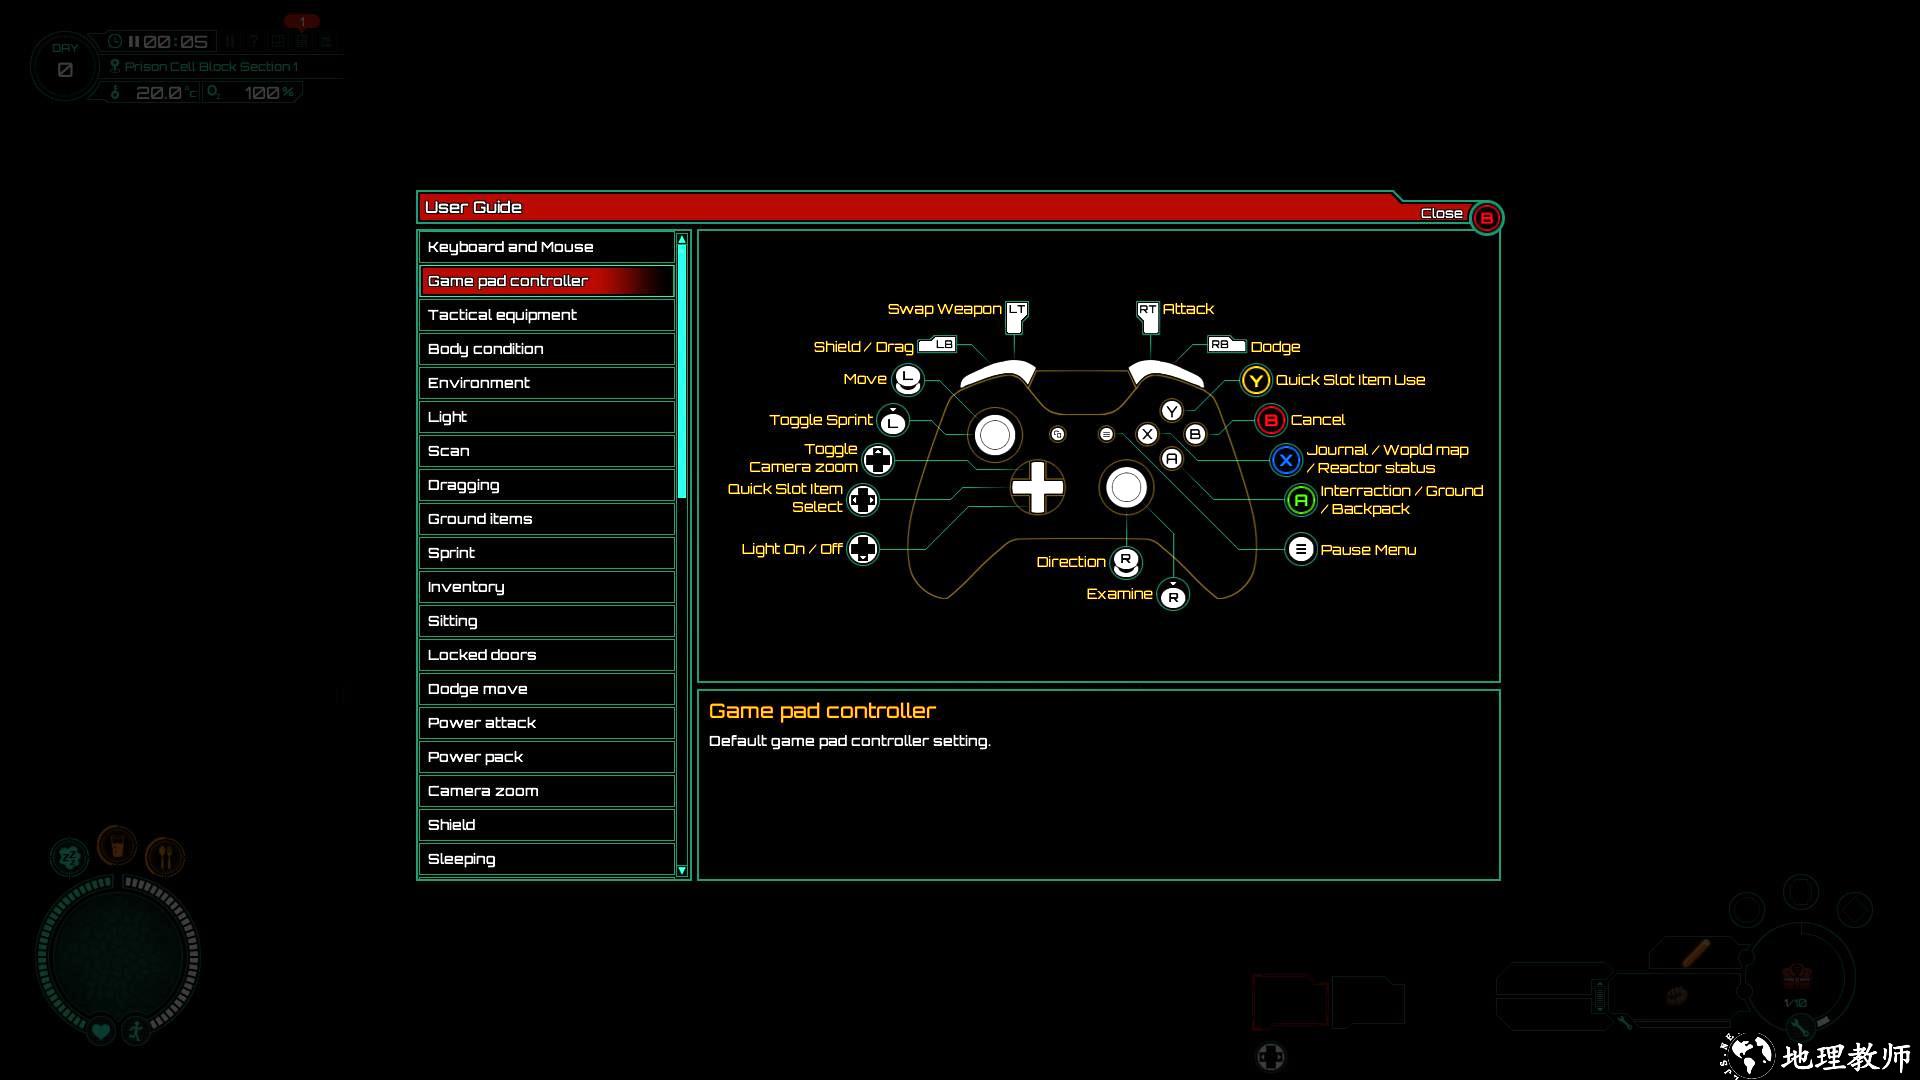
Task: Click the yellow Y Quick Slot Item Use icon
Action: (x=1255, y=380)
